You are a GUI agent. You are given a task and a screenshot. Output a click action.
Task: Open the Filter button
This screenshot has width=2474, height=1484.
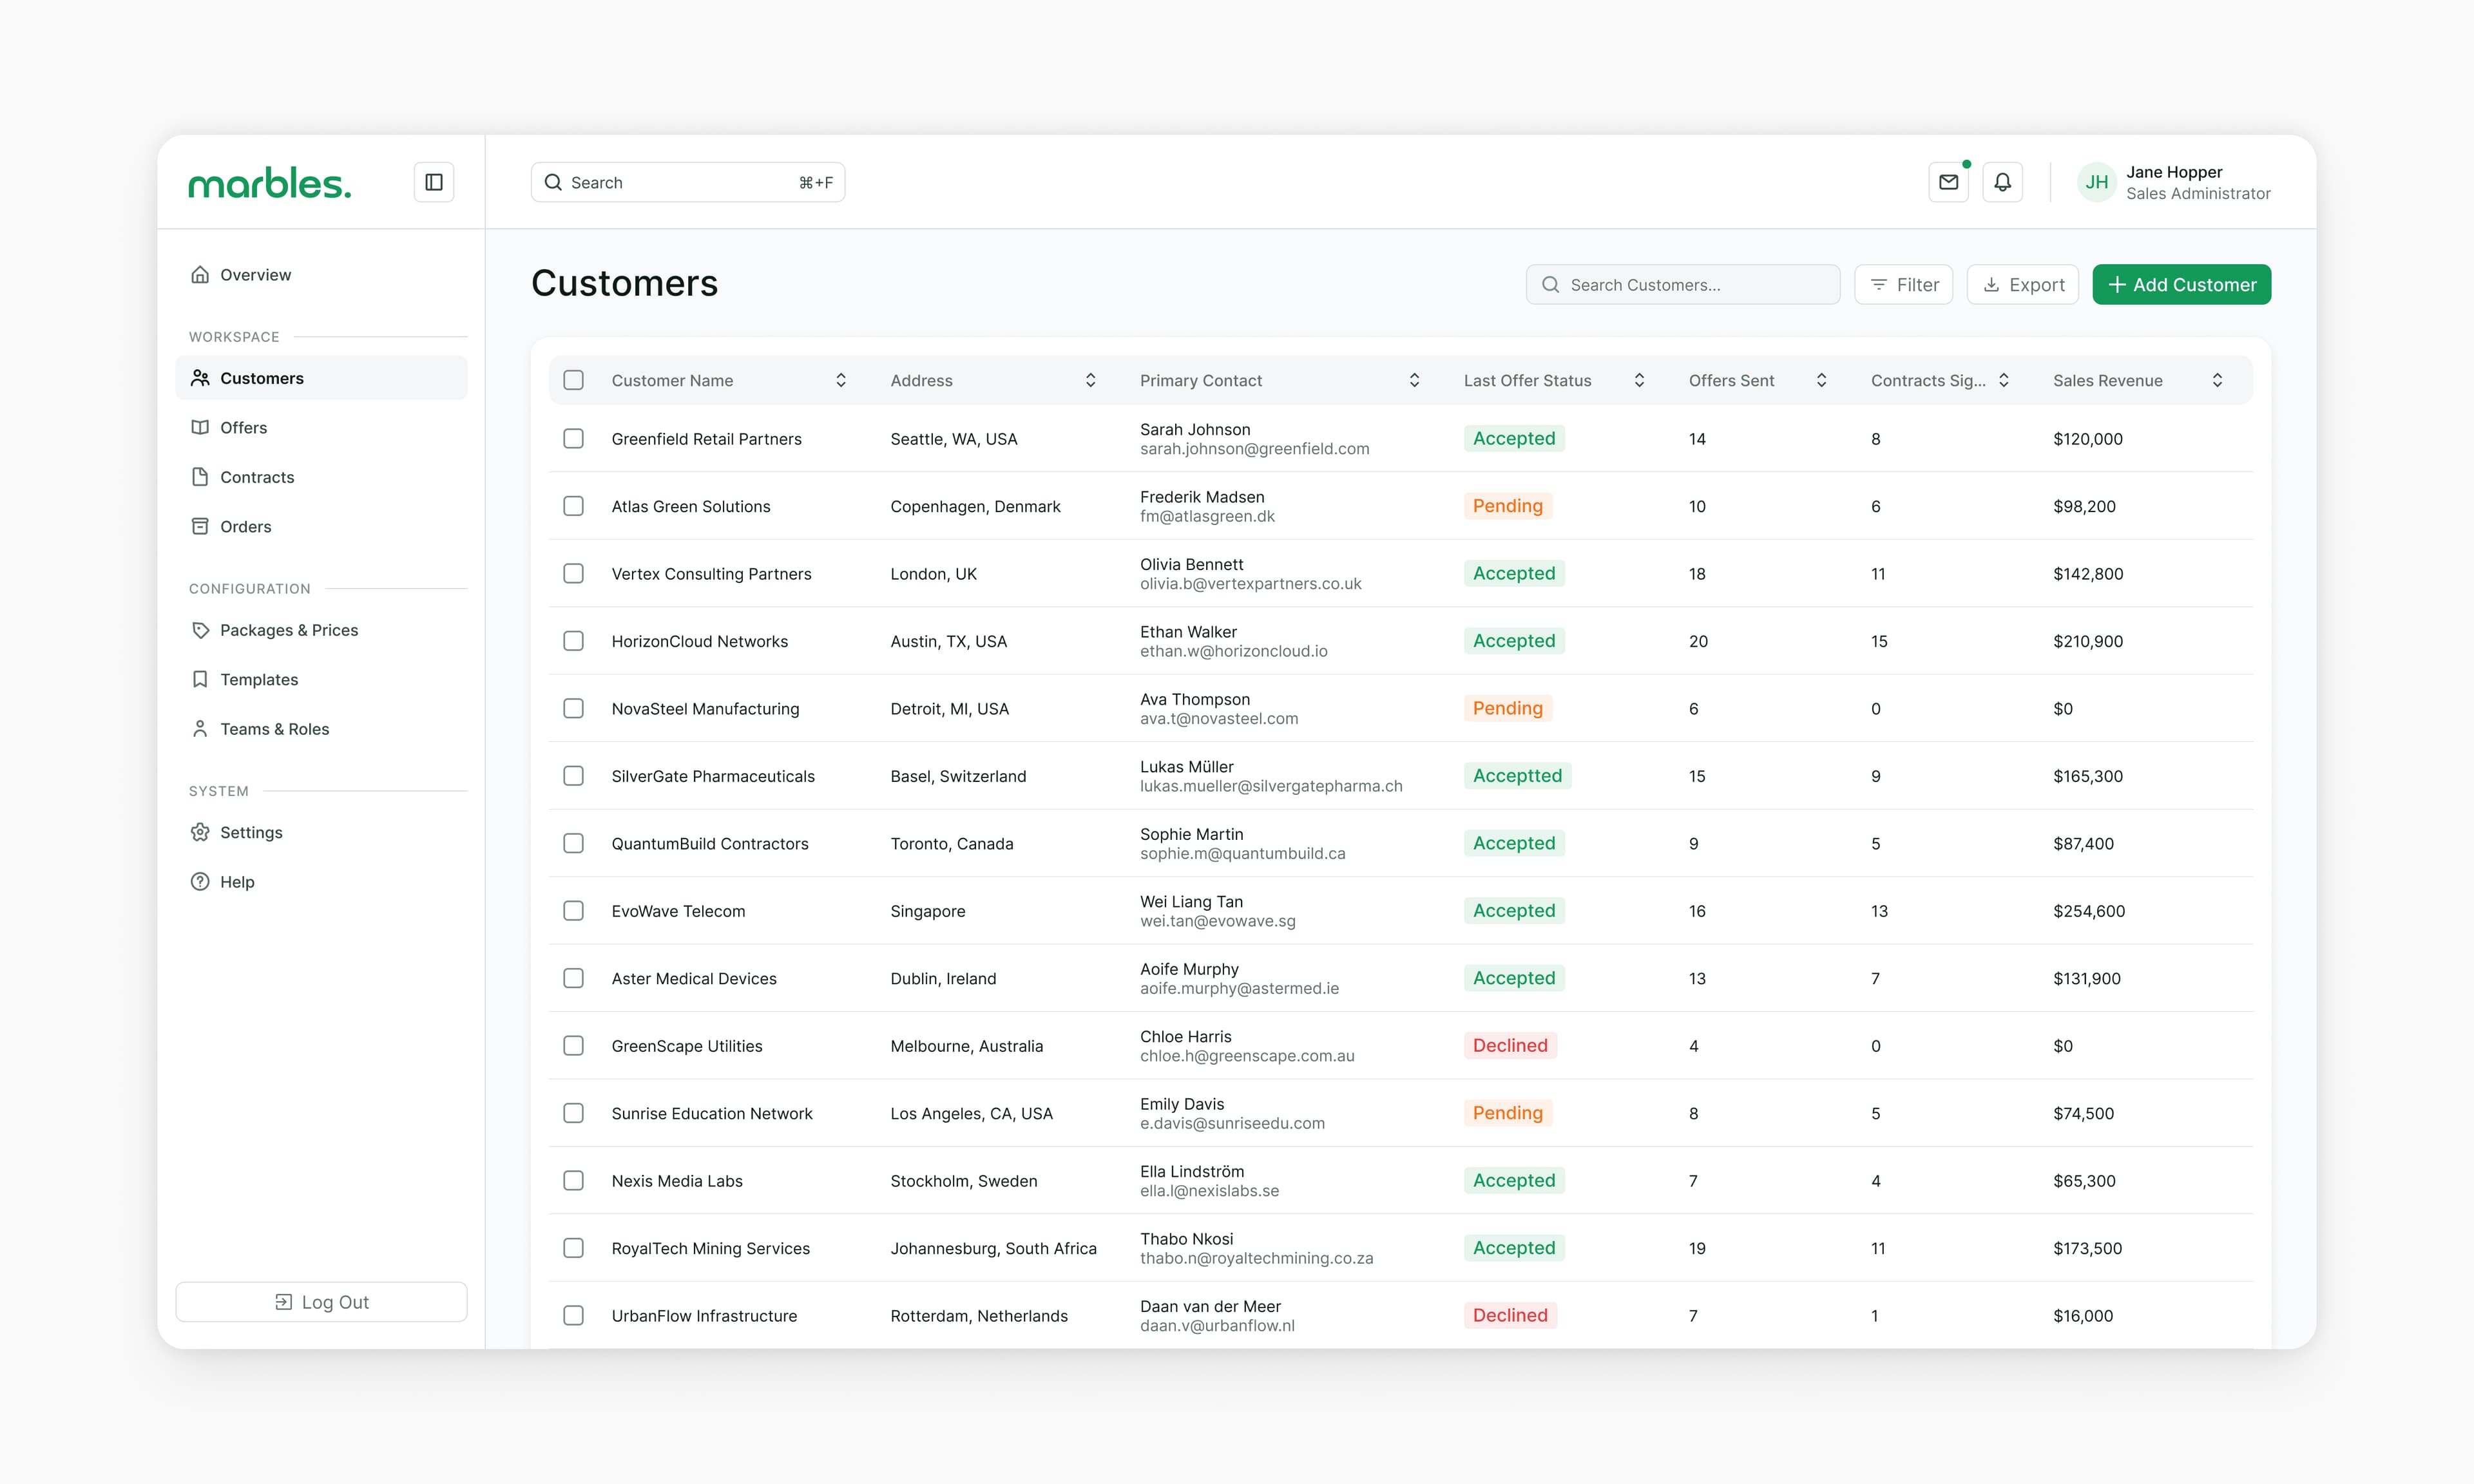[1903, 285]
